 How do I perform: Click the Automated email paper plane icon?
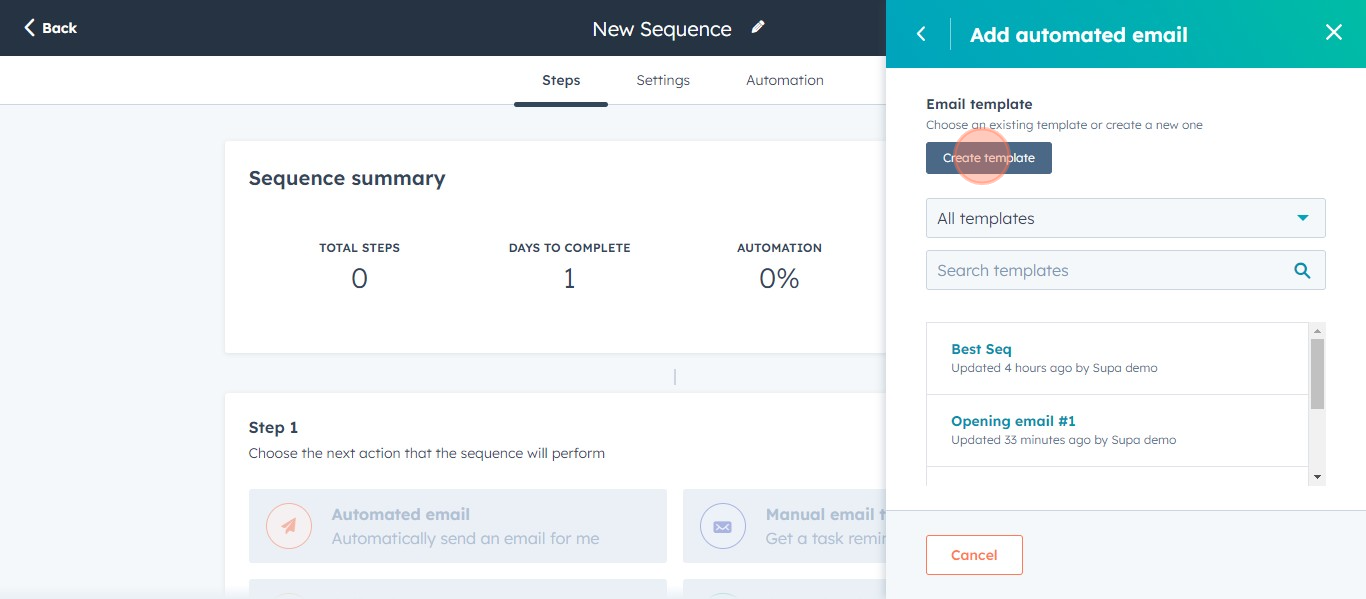coord(289,526)
